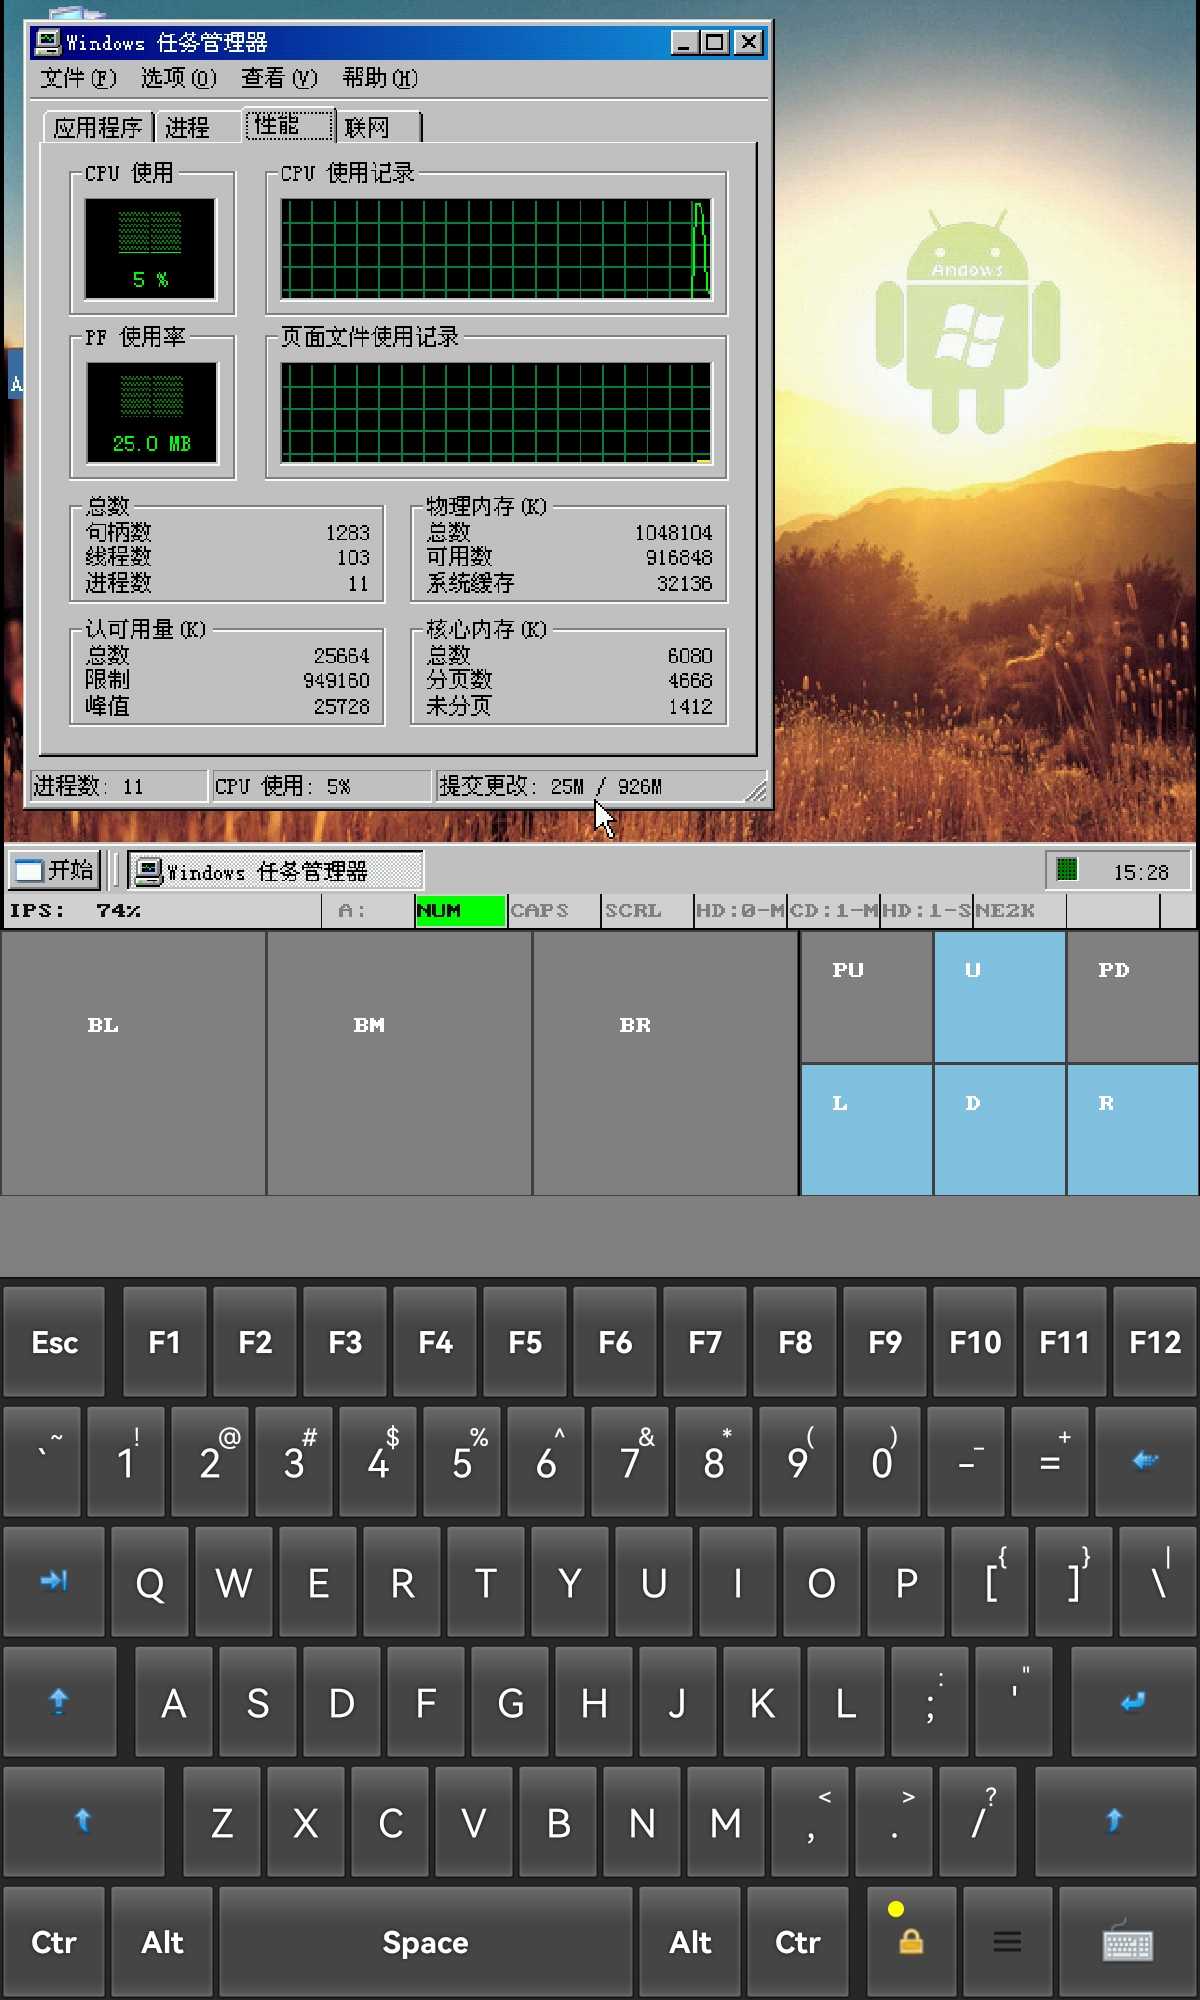1200x2000 pixels.
Task: Open the 文件(F) menu
Action: click(78, 78)
